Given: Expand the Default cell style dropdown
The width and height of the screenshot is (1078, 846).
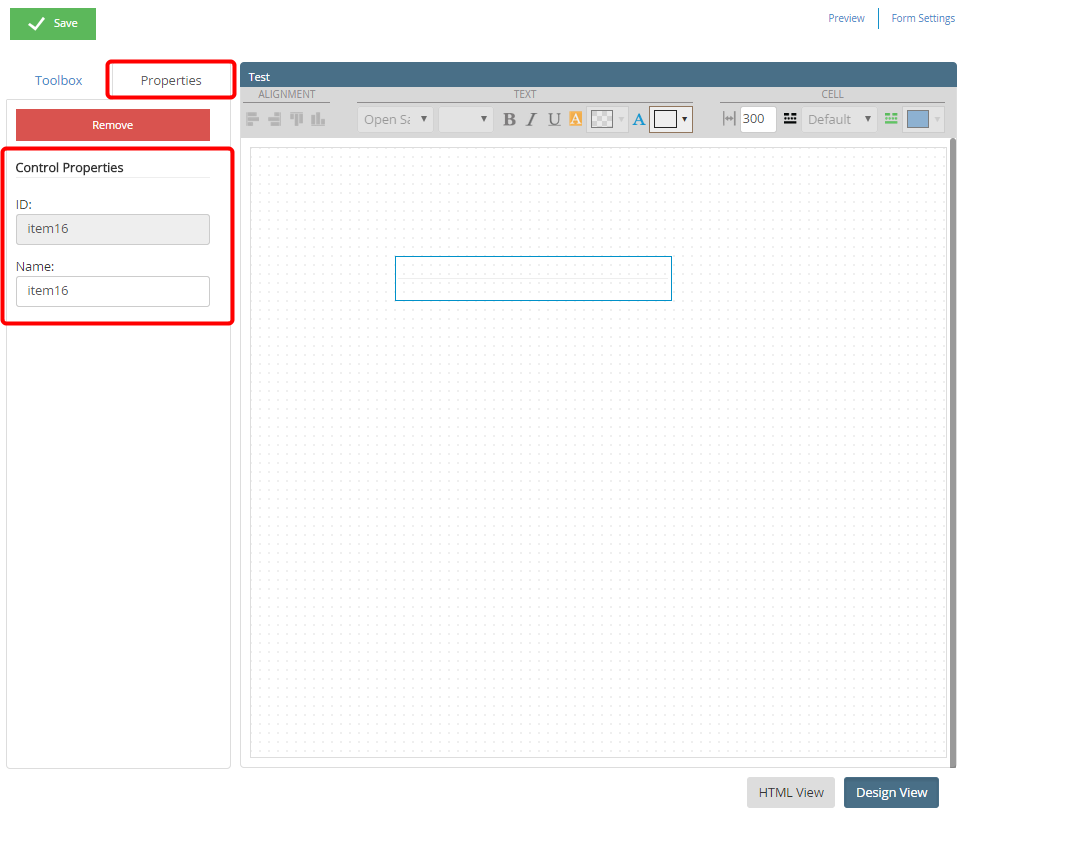Looking at the screenshot, I should tap(839, 119).
